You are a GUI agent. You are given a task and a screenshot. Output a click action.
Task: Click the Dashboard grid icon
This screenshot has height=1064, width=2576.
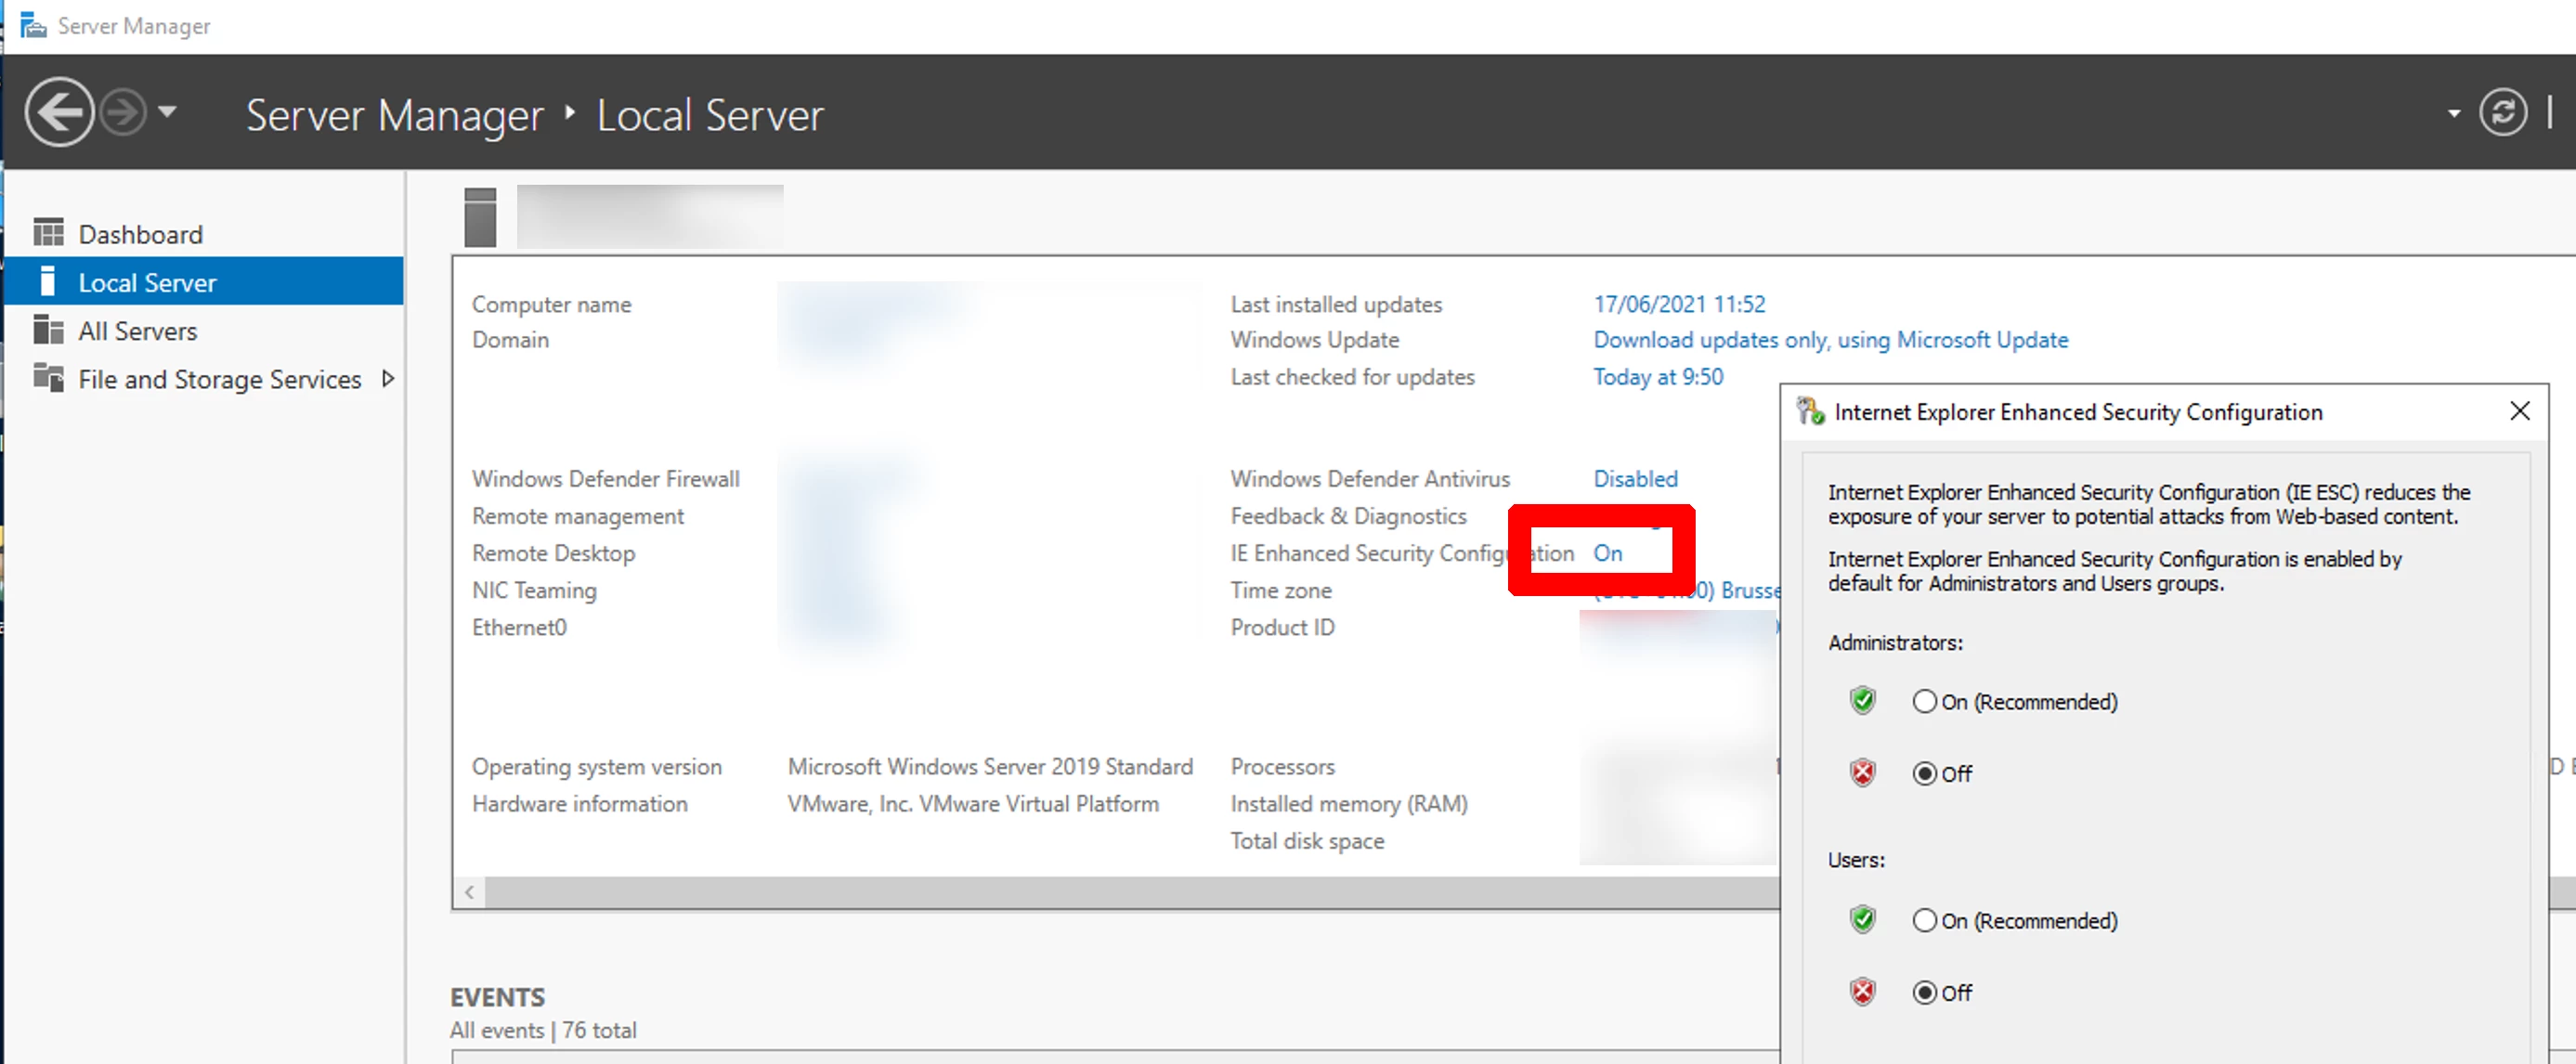click(x=48, y=233)
